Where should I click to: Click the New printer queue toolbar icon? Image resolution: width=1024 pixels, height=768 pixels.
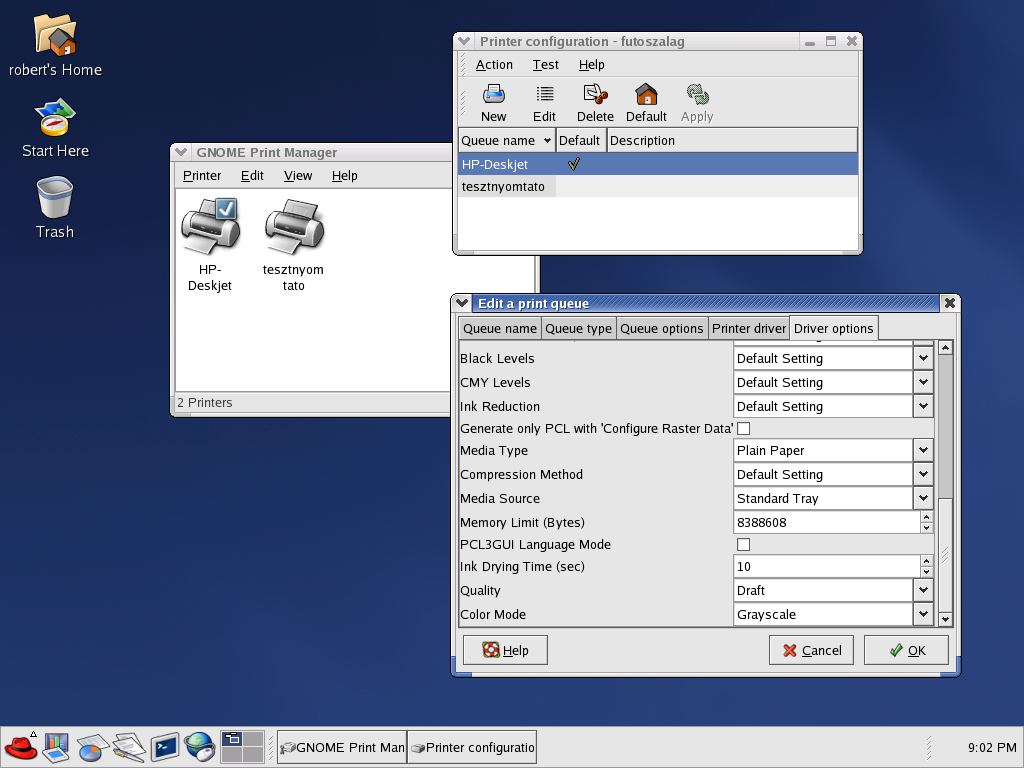click(x=494, y=103)
